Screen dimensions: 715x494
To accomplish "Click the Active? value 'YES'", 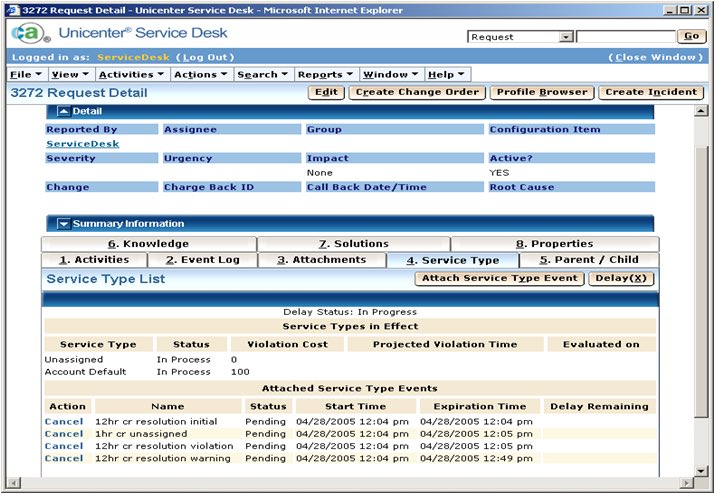I will (x=499, y=173).
